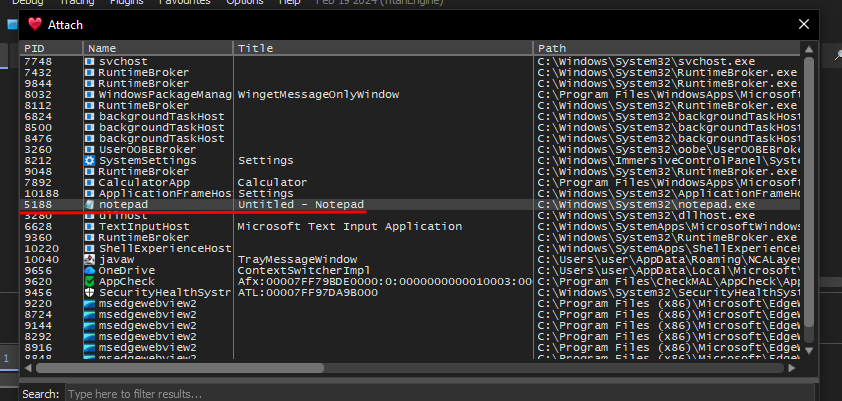Image resolution: width=842 pixels, height=401 pixels.
Task: Click the red heart Attach dialog icon
Action: point(35,24)
